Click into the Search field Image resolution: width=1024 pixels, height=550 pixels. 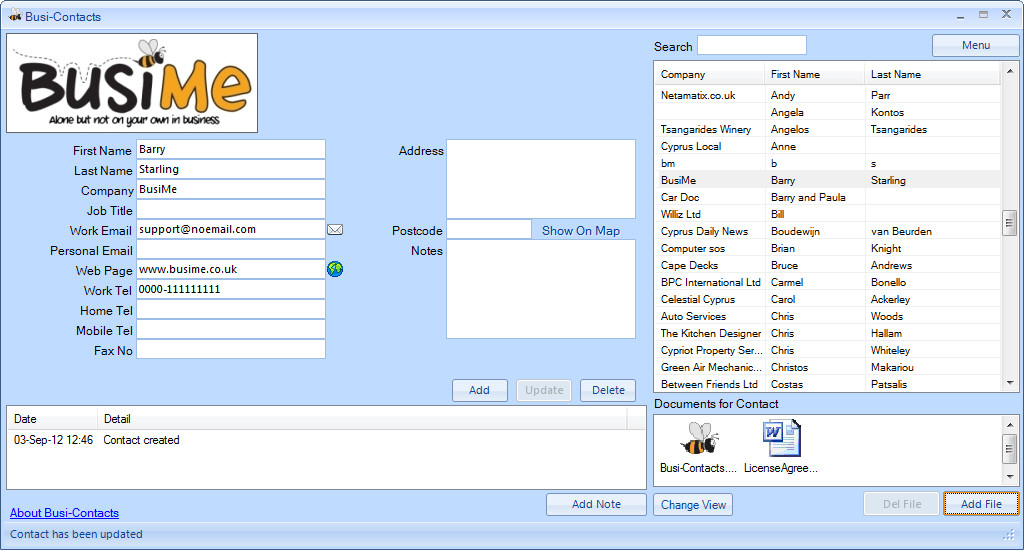[x=752, y=45]
